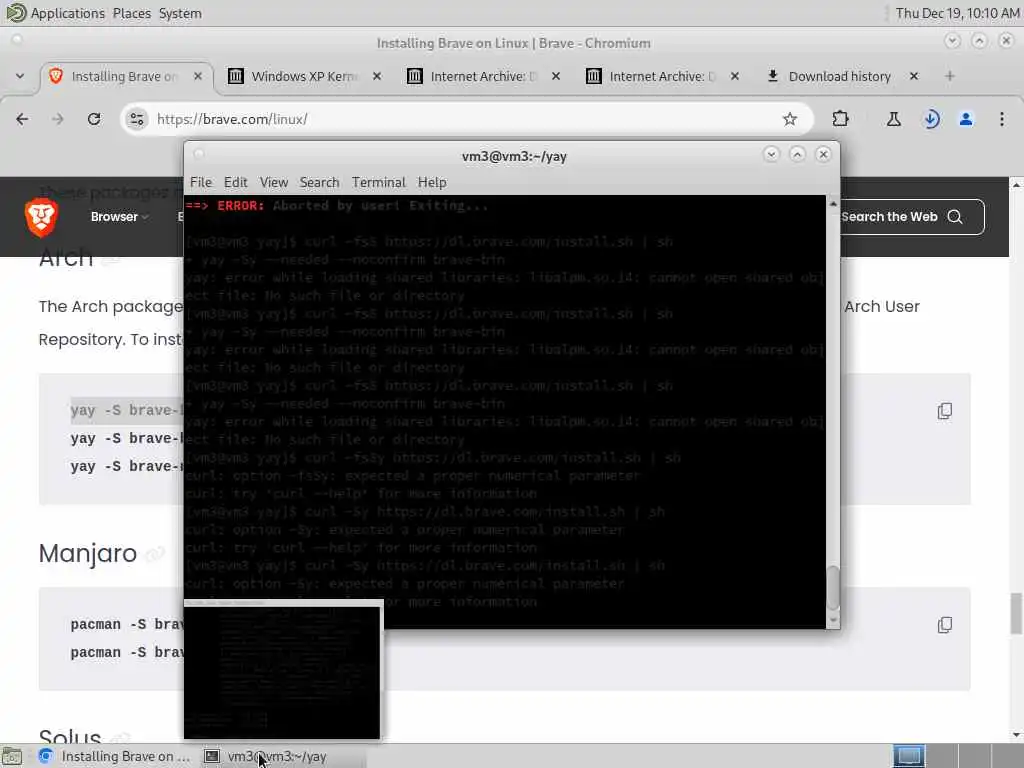Viewport: 1024px width, 768px height.
Task: Switch to second Internet Archive tab
Action: pos(662,76)
